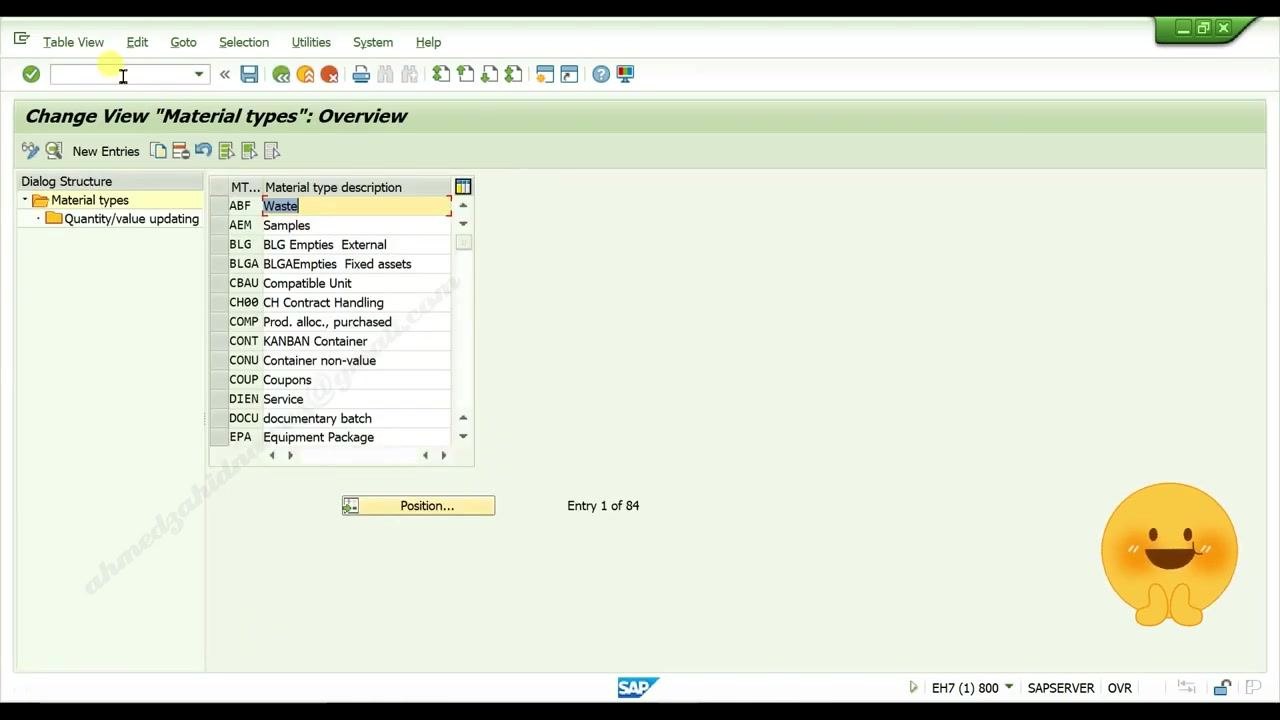Screen dimensions: 1280x720
Task: Click the Material type description column header
Action: (x=356, y=187)
